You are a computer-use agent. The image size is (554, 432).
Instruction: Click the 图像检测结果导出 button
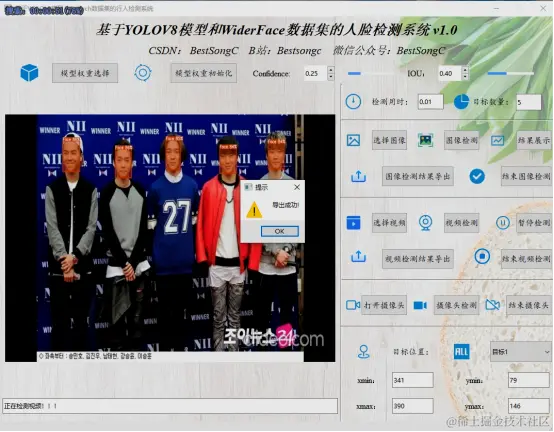tap(418, 176)
